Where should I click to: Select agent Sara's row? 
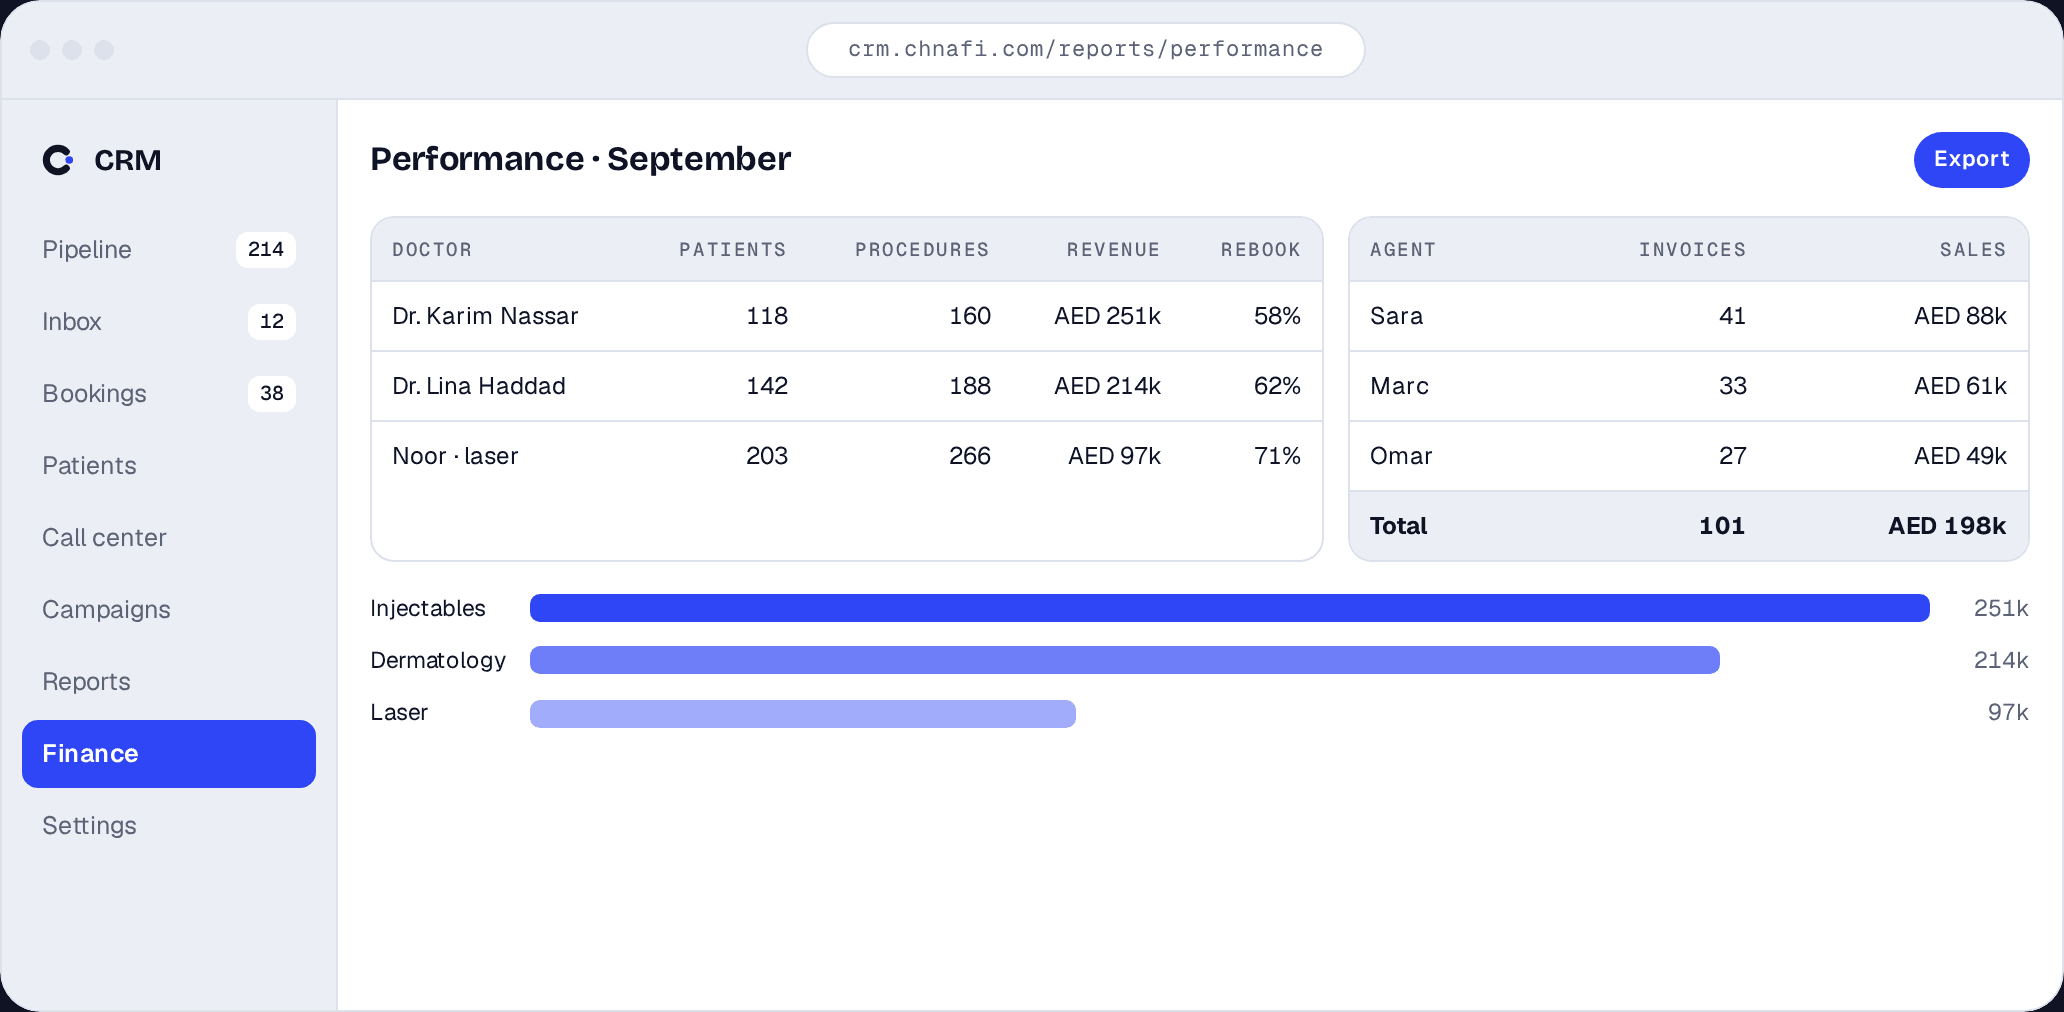pyautogui.click(x=1689, y=316)
